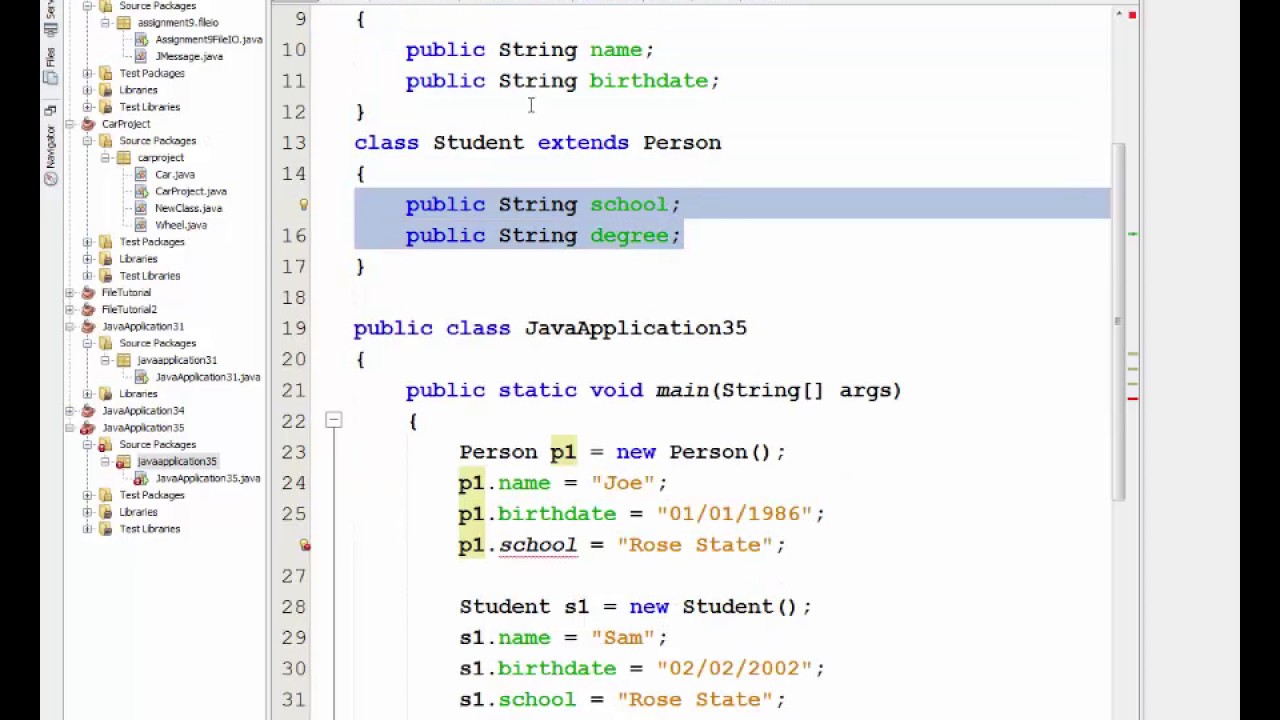The image size is (1280, 720).
Task: Expand the JavaApplication34 project node
Action: pos(70,410)
